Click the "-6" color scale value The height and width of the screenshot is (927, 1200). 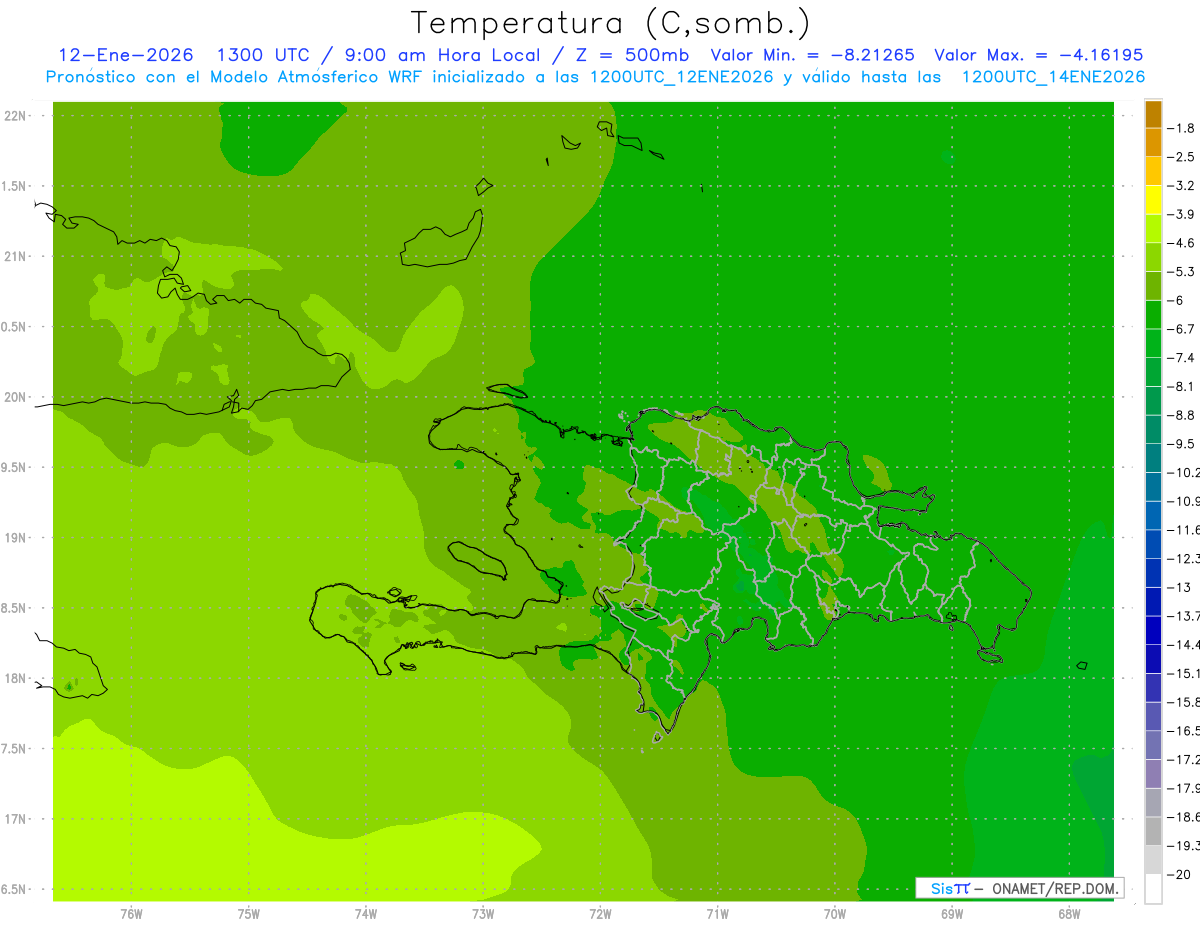[1175, 300]
